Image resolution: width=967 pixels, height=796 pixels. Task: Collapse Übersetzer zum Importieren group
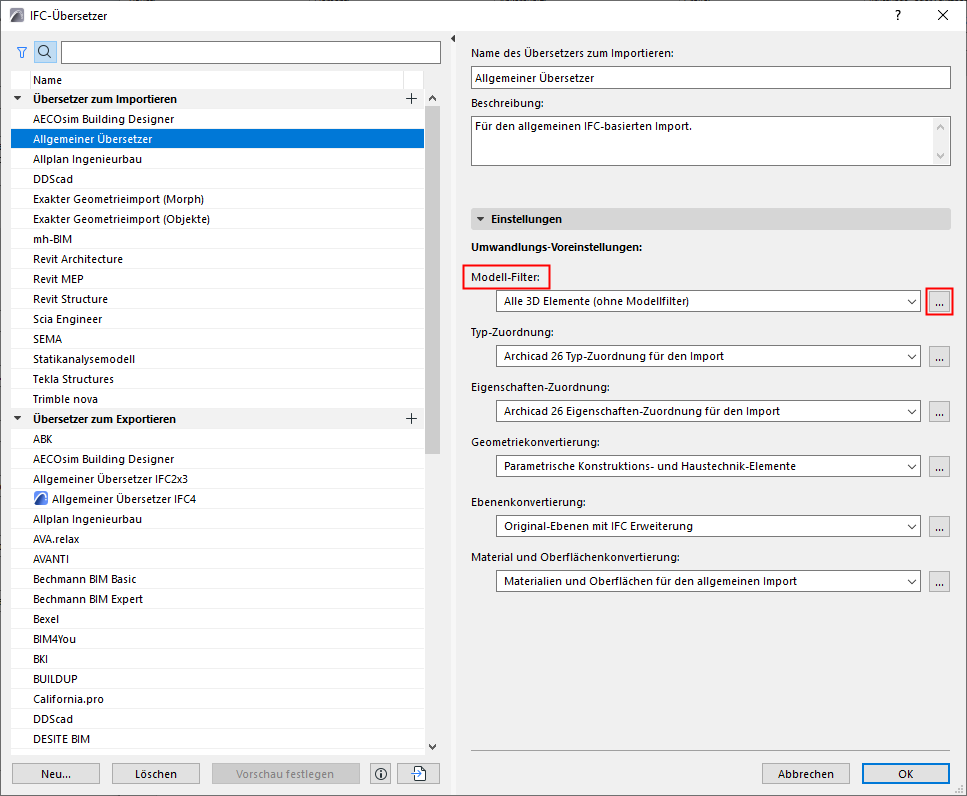pyautogui.click(x=18, y=99)
